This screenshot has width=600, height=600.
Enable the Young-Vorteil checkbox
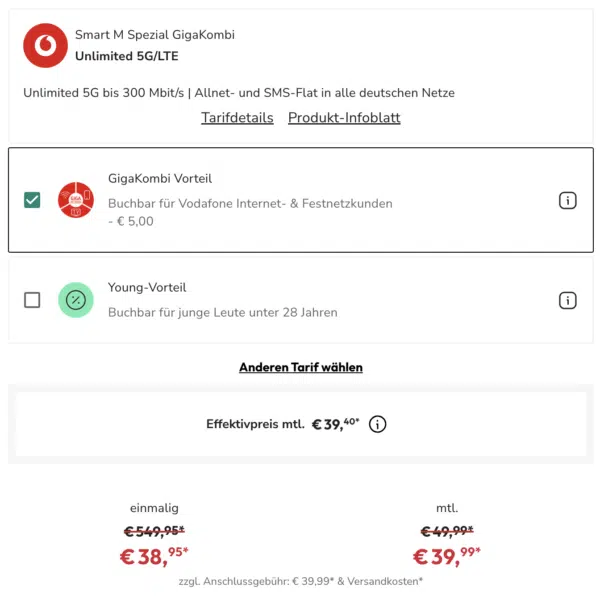pos(32,300)
